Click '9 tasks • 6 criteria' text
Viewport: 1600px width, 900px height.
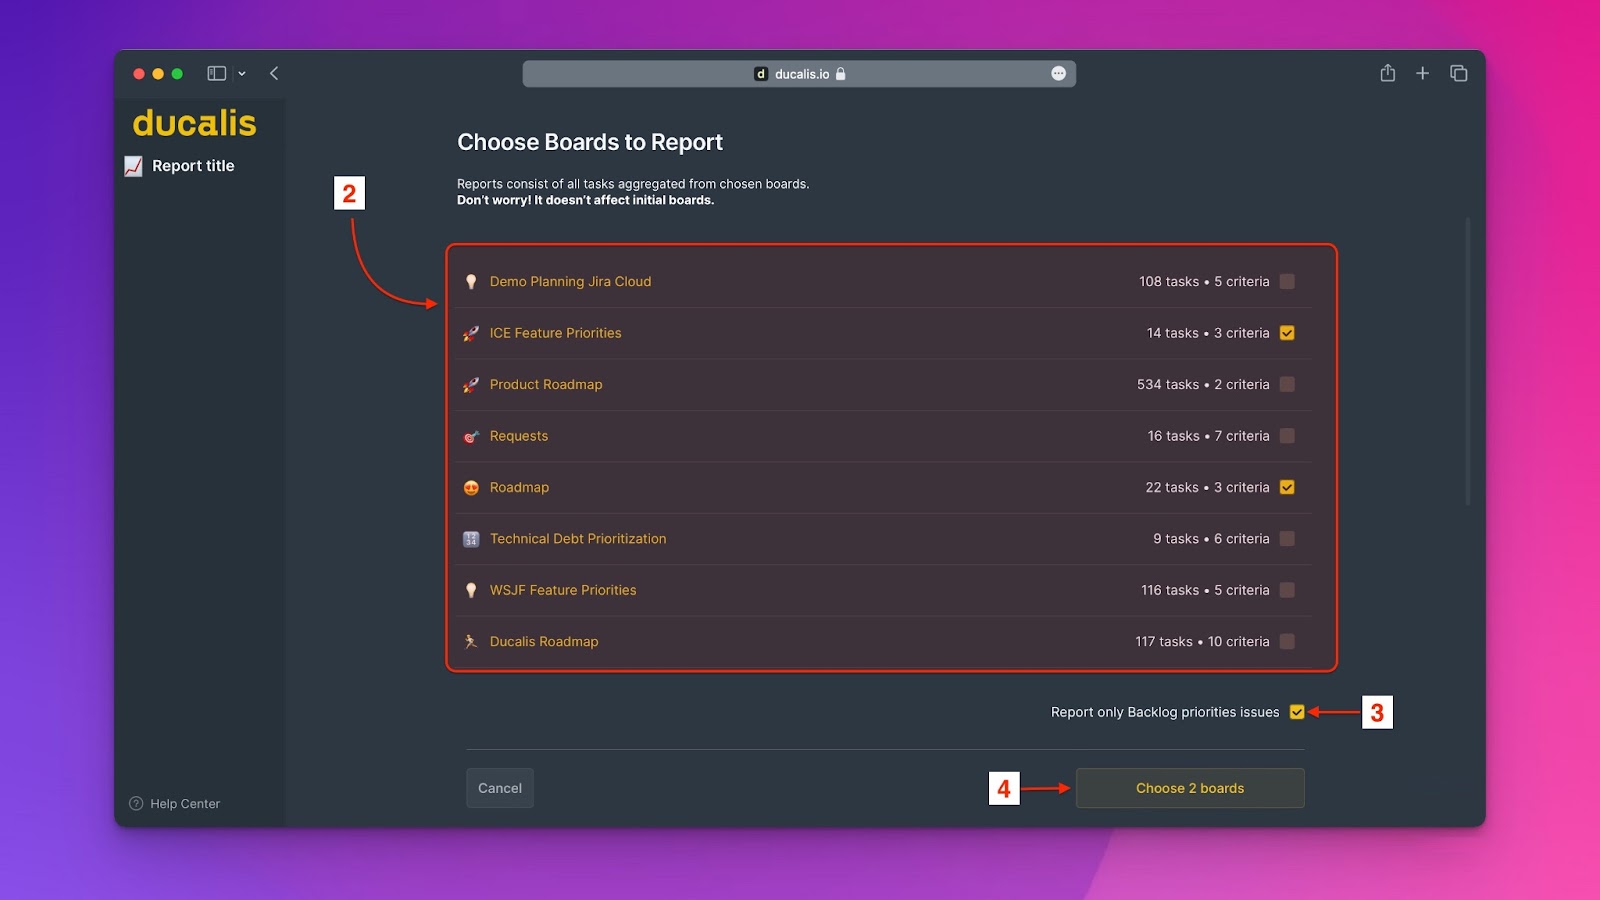click(x=1211, y=539)
